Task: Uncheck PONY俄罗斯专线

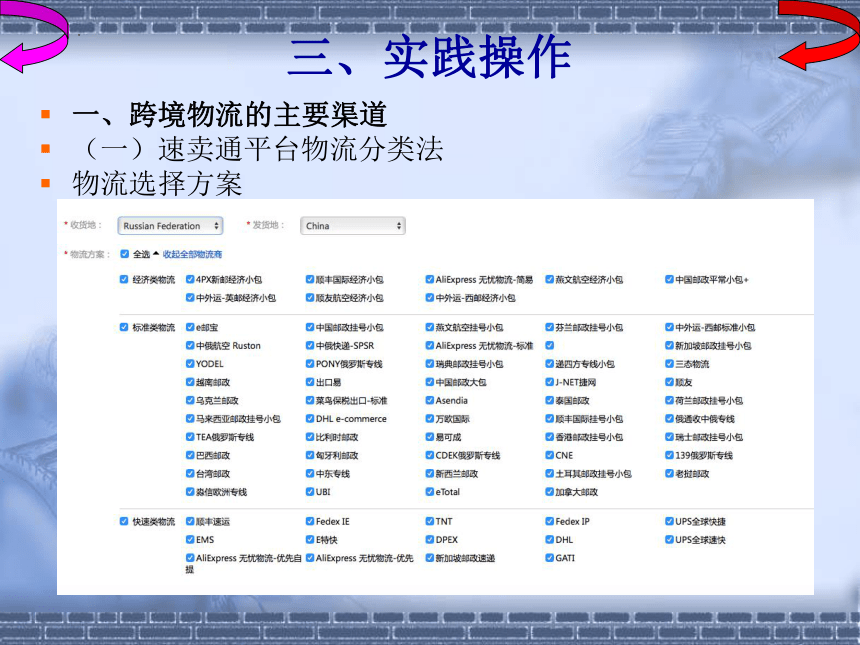Action: click(310, 364)
